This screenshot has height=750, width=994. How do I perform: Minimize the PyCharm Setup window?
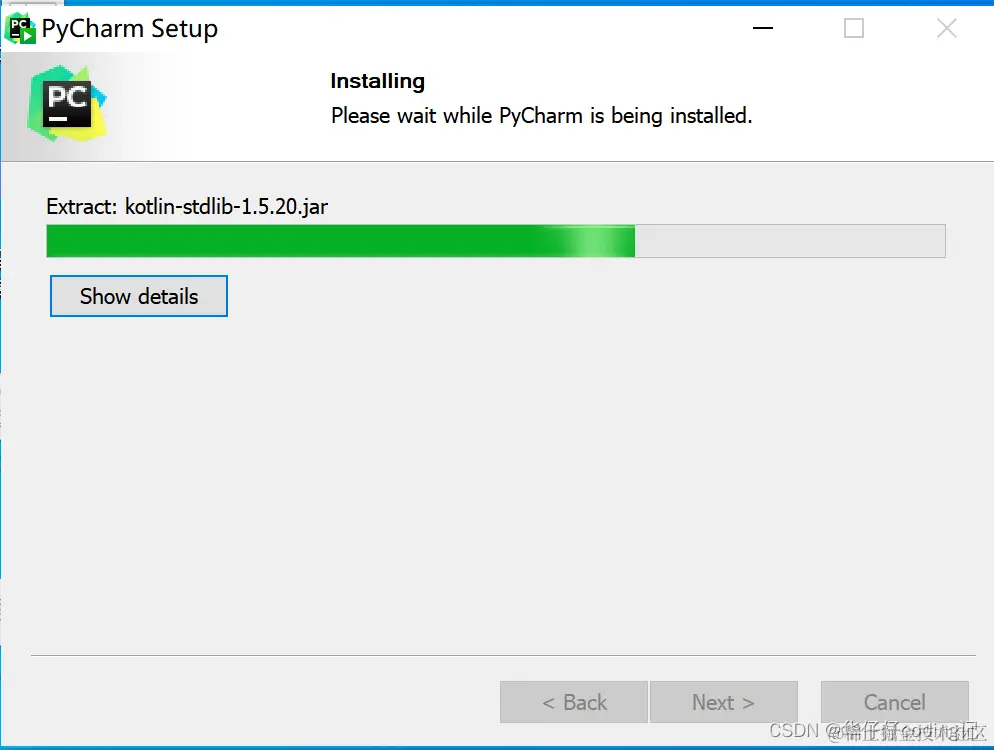coord(763,28)
